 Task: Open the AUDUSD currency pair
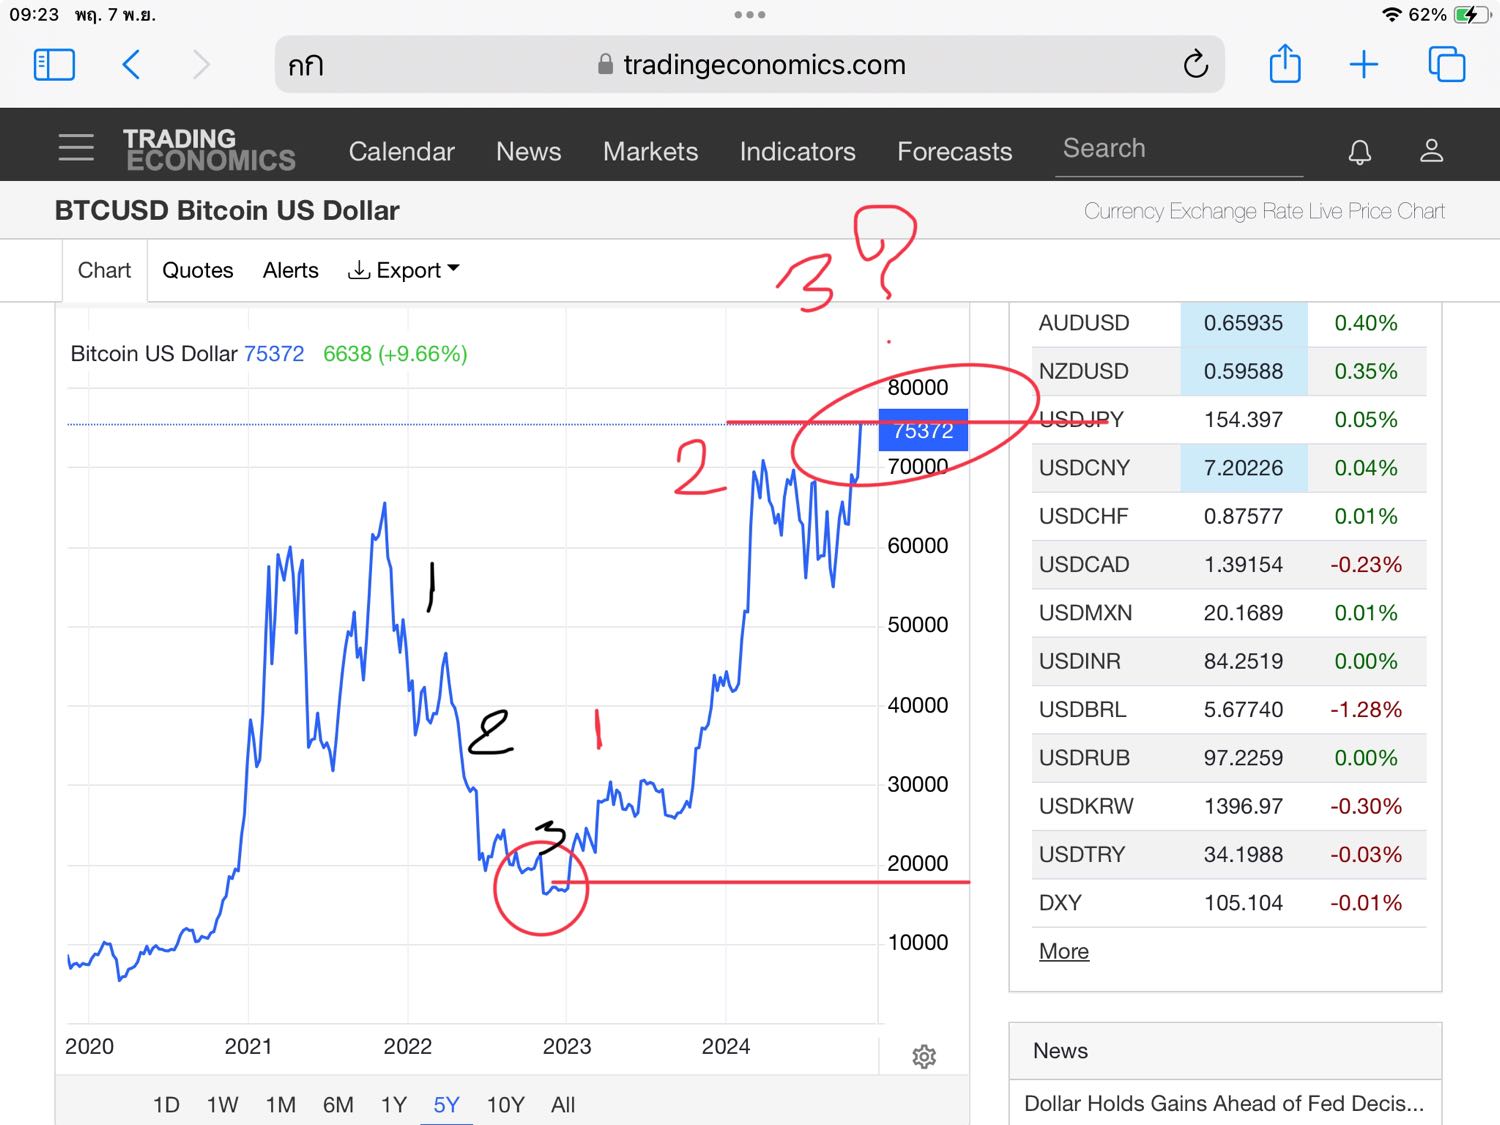pyautogui.click(x=1084, y=323)
